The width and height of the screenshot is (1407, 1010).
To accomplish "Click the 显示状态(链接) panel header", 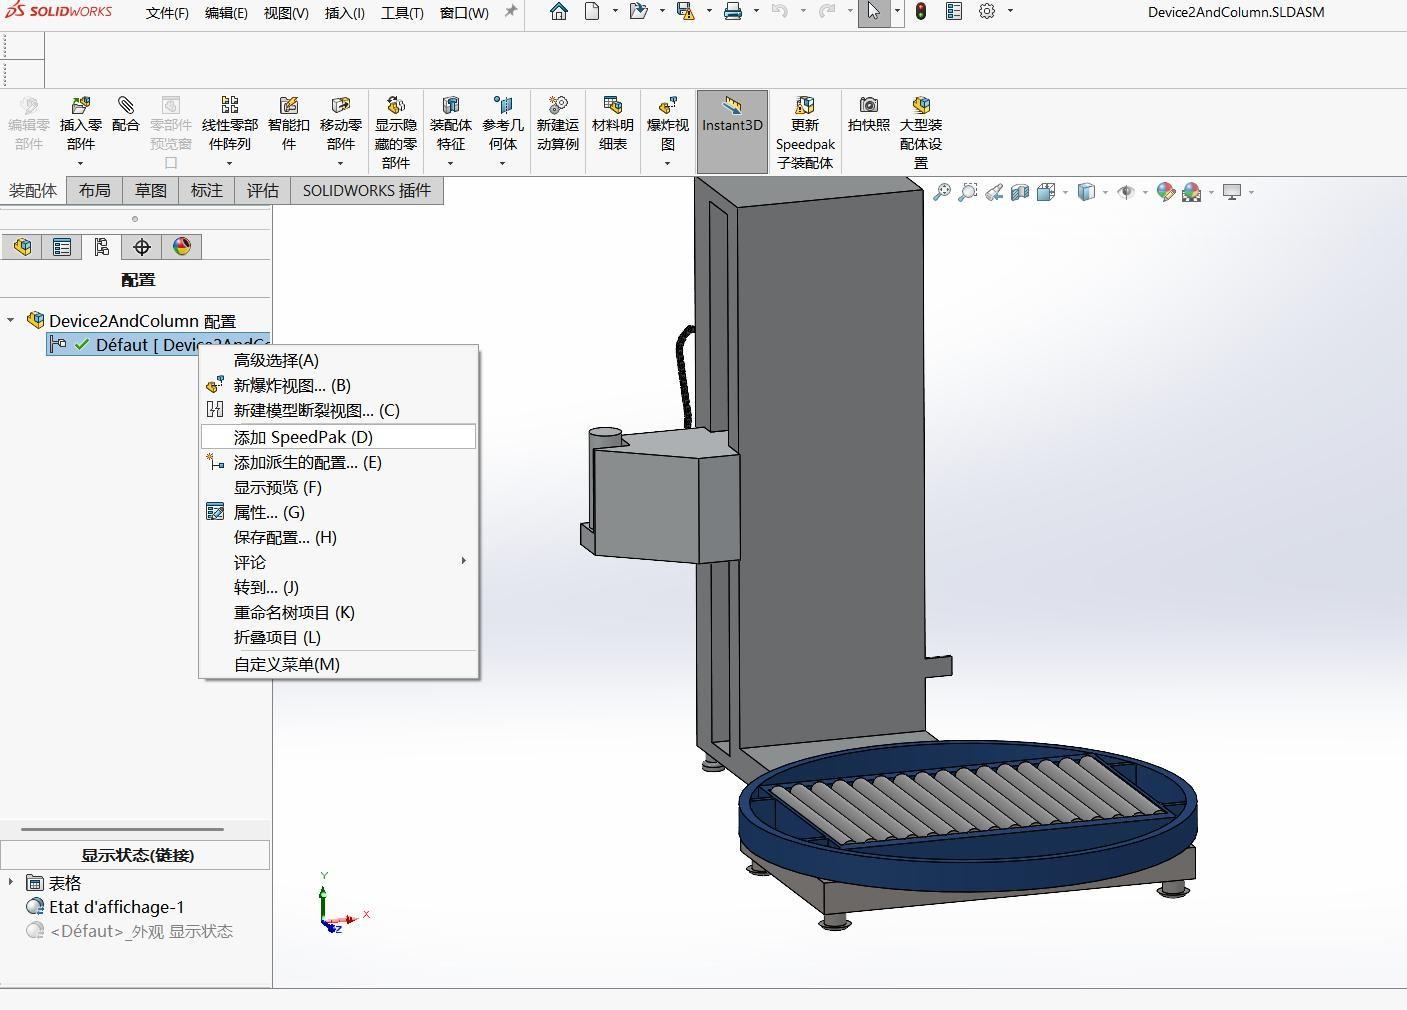I will [135, 855].
